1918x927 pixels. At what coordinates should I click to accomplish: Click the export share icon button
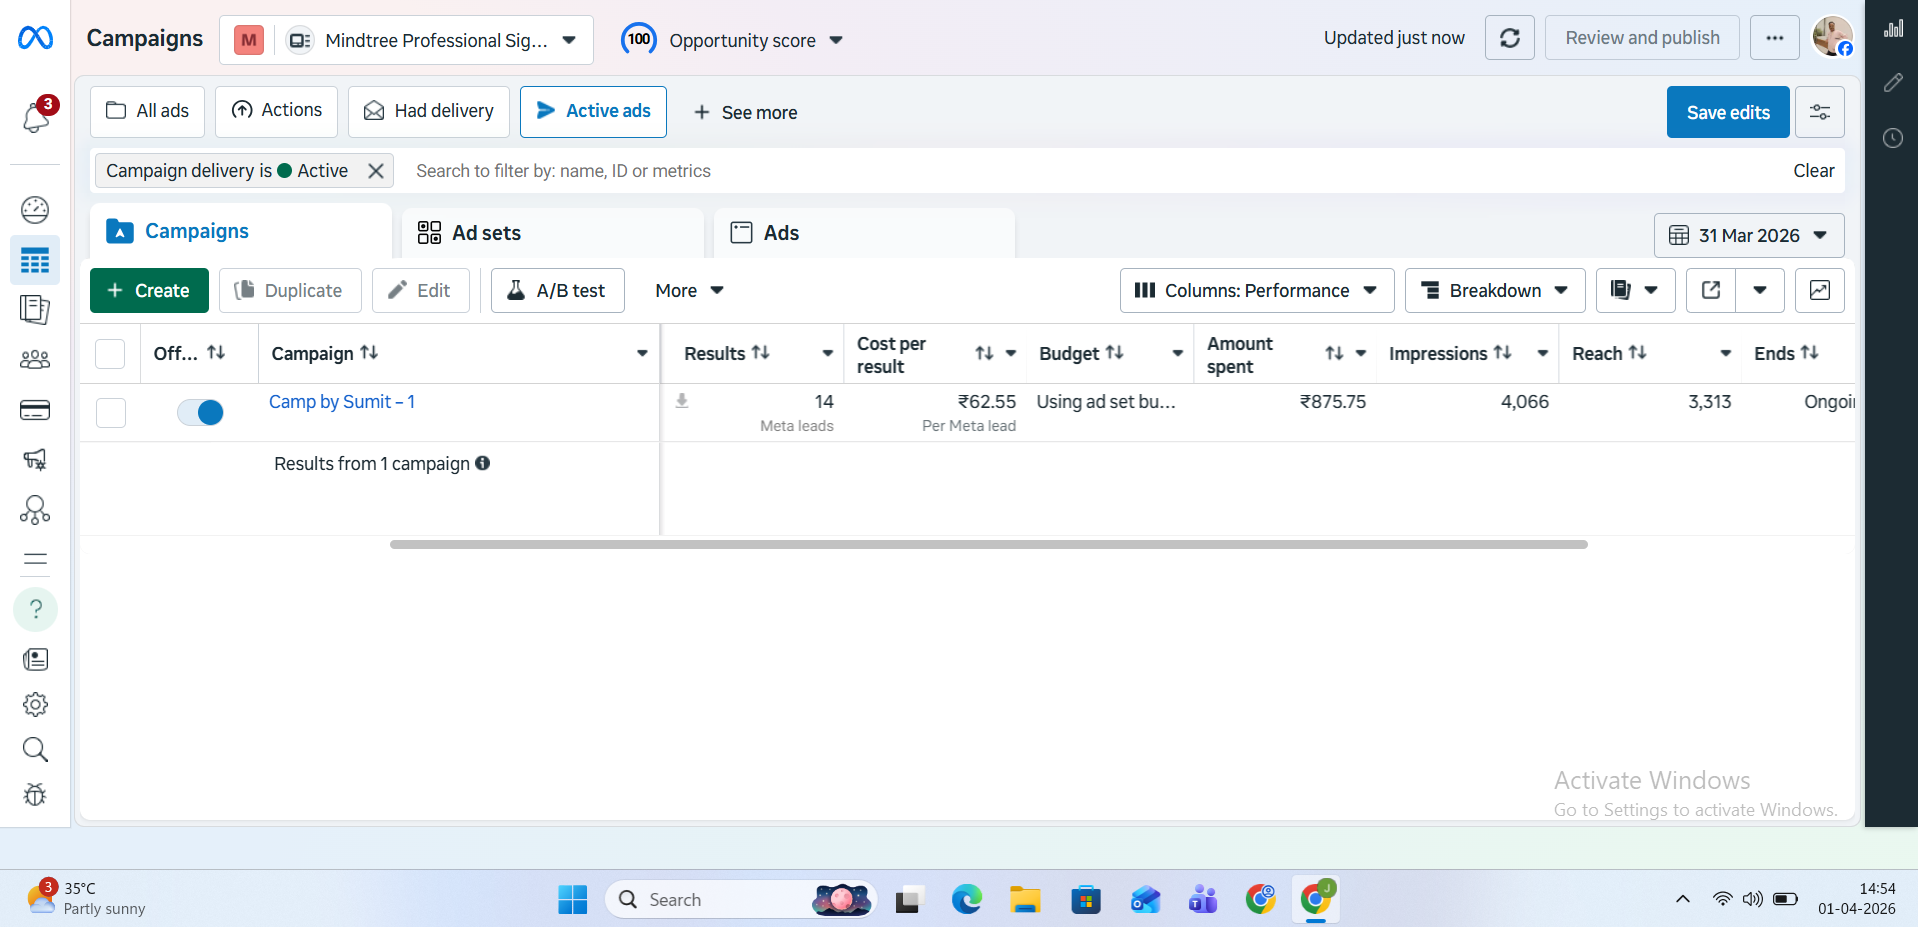(x=1711, y=290)
